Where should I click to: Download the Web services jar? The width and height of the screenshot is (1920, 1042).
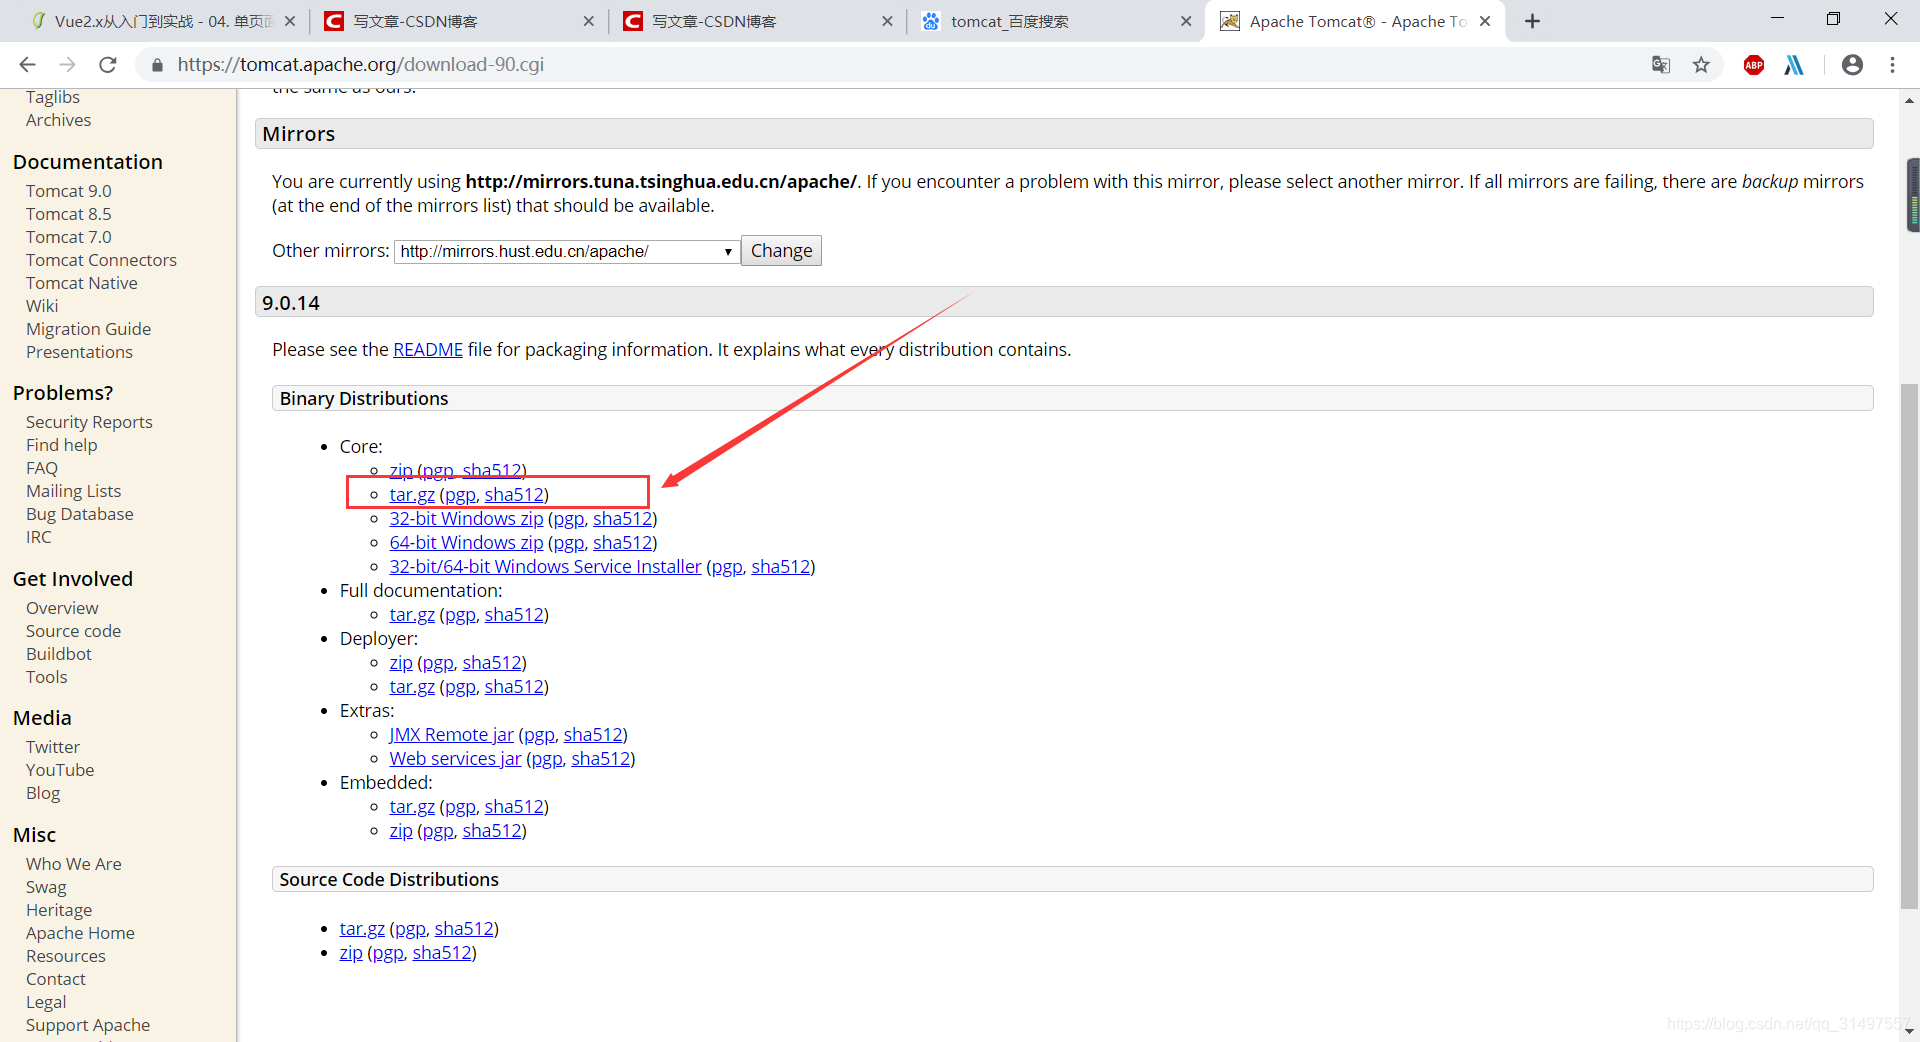[x=455, y=759]
